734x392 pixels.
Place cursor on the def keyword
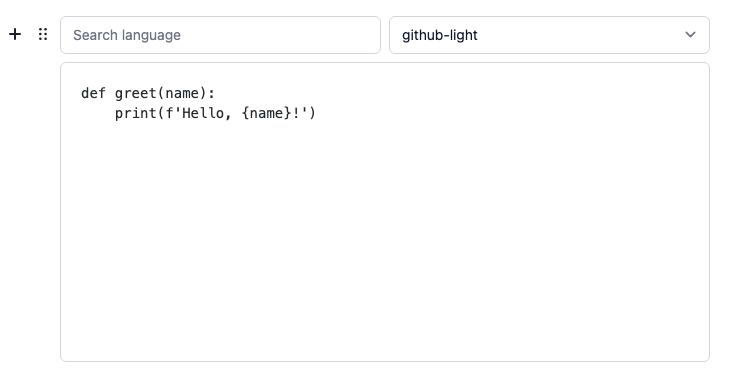(93, 93)
